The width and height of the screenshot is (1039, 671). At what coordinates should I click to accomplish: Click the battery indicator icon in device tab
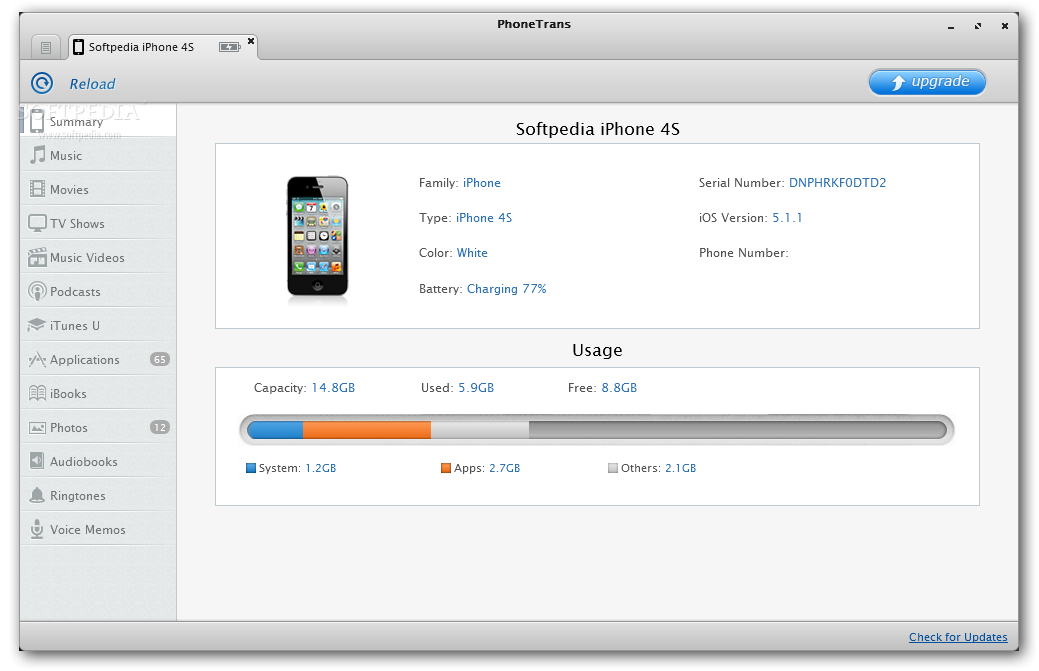tap(230, 47)
